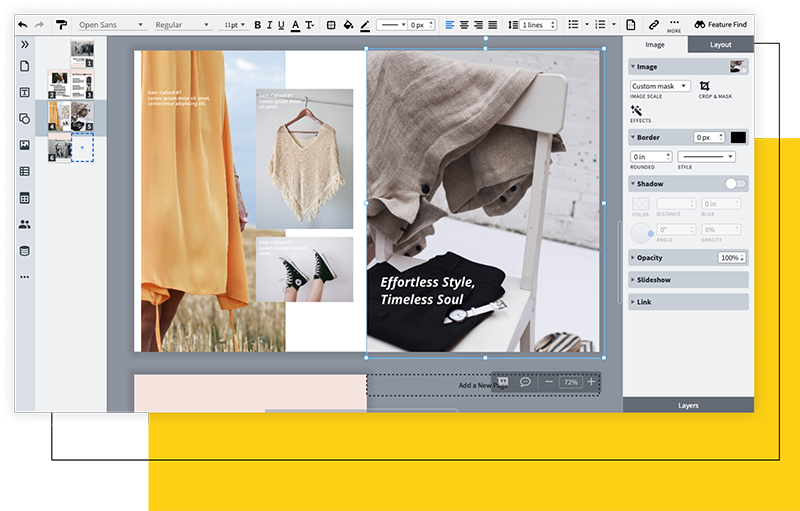Click the table borders grid icon
Screen dimensions: 800x511
[x=331, y=25]
